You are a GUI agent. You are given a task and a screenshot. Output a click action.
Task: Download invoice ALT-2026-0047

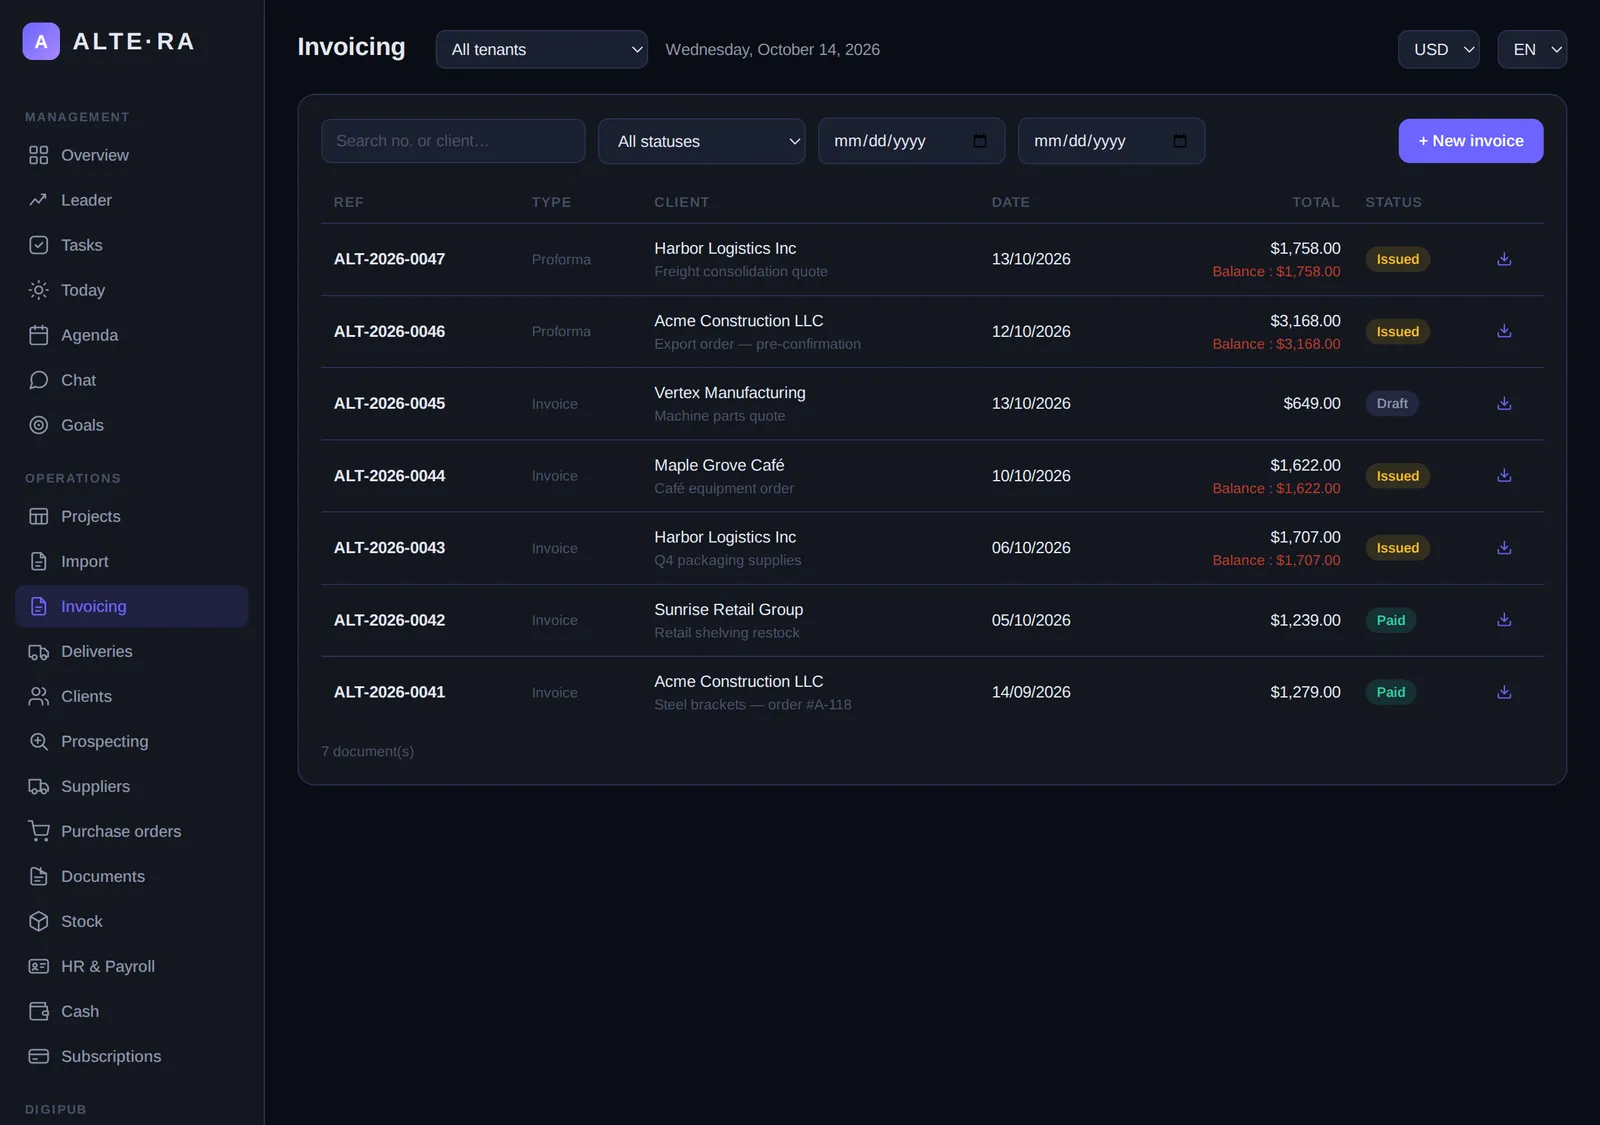pos(1504,259)
